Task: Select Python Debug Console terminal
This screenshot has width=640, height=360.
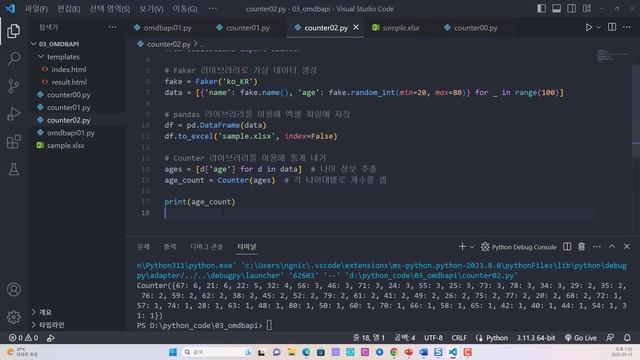Action: coord(518,247)
